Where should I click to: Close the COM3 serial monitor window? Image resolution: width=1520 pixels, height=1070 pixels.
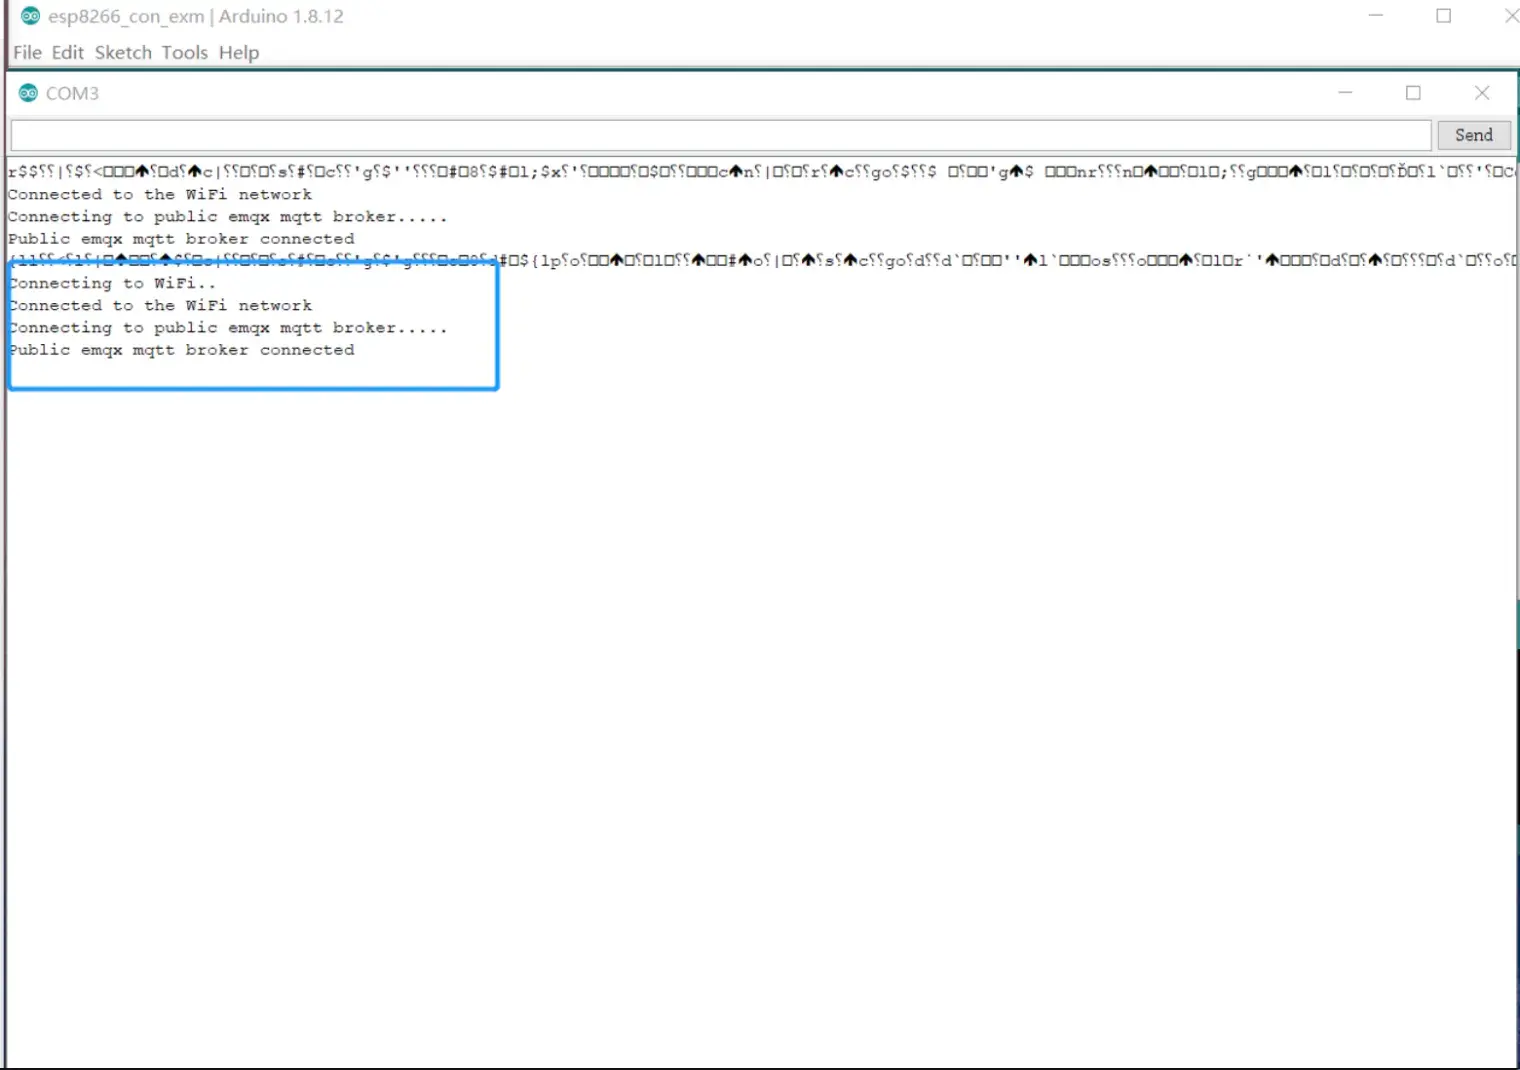[x=1482, y=92]
